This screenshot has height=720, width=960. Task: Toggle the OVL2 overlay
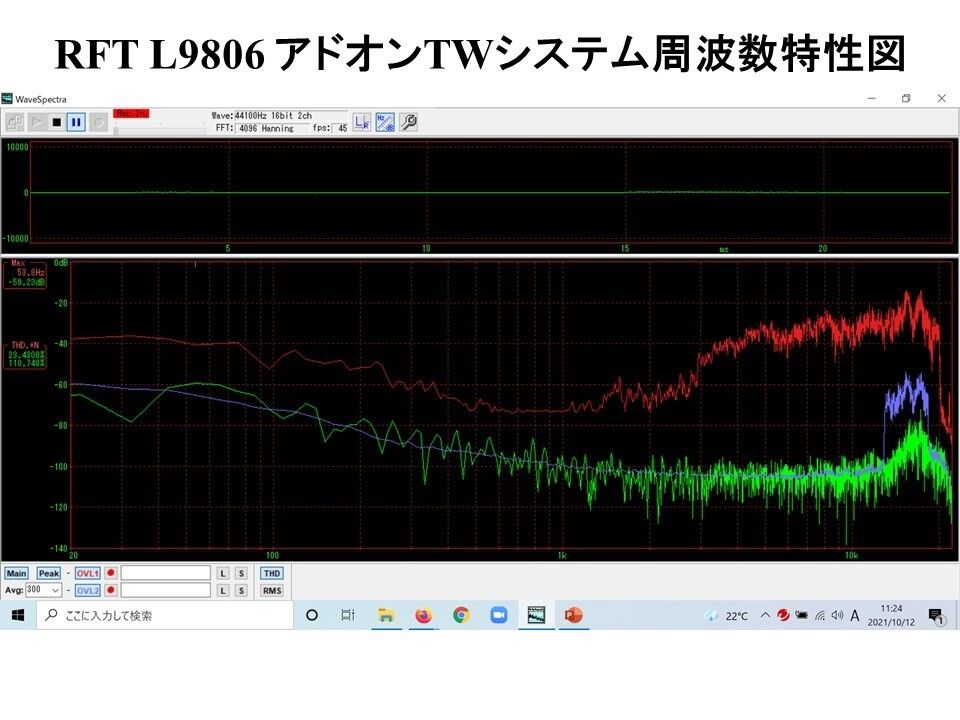[88, 591]
